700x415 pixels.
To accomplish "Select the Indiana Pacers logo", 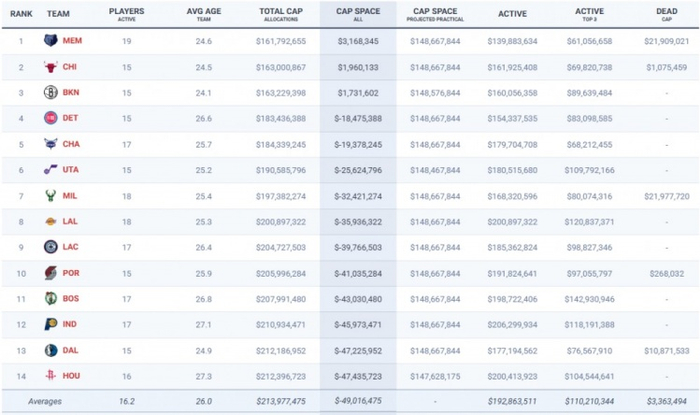I will point(50,324).
